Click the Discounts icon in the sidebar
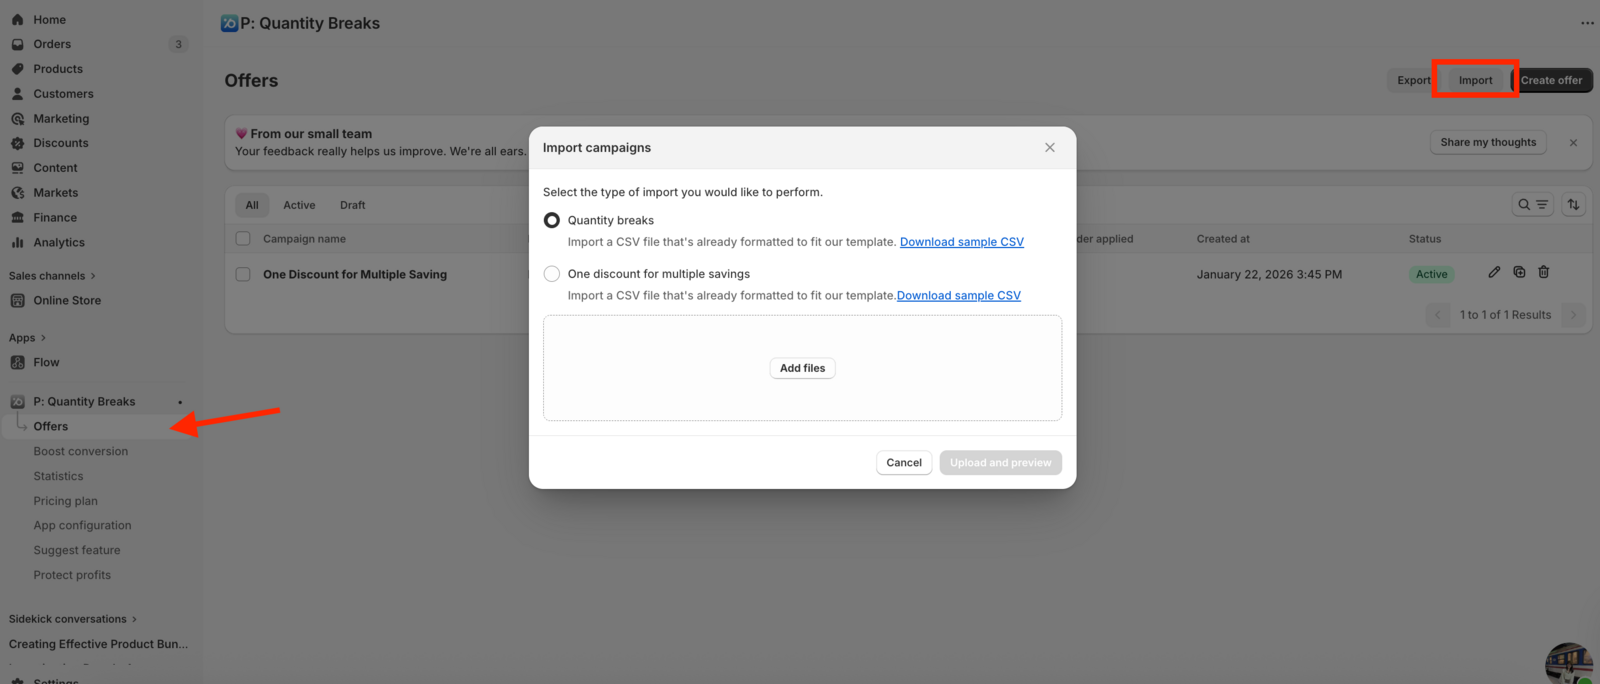 [x=17, y=143]
